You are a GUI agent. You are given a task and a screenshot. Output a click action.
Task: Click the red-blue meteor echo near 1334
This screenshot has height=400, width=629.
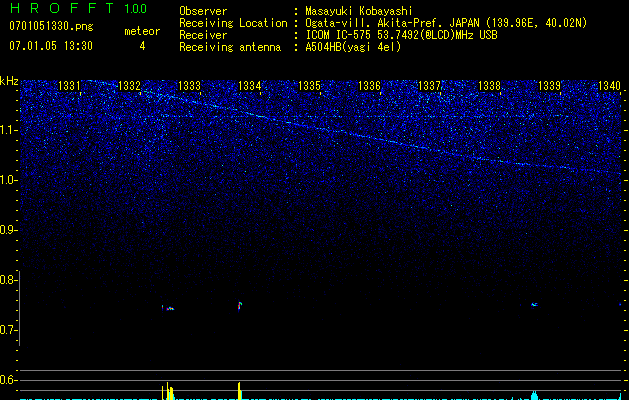pos(240,306)
